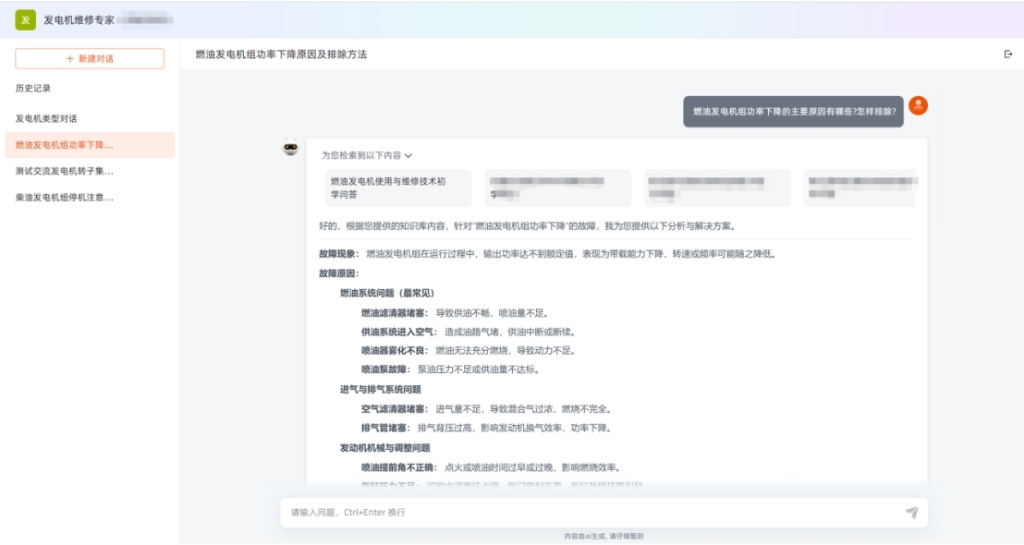
Task: Click the 燃油系统问题（最常见）heading
Action: pyautogui.click(x=387, y=293)
